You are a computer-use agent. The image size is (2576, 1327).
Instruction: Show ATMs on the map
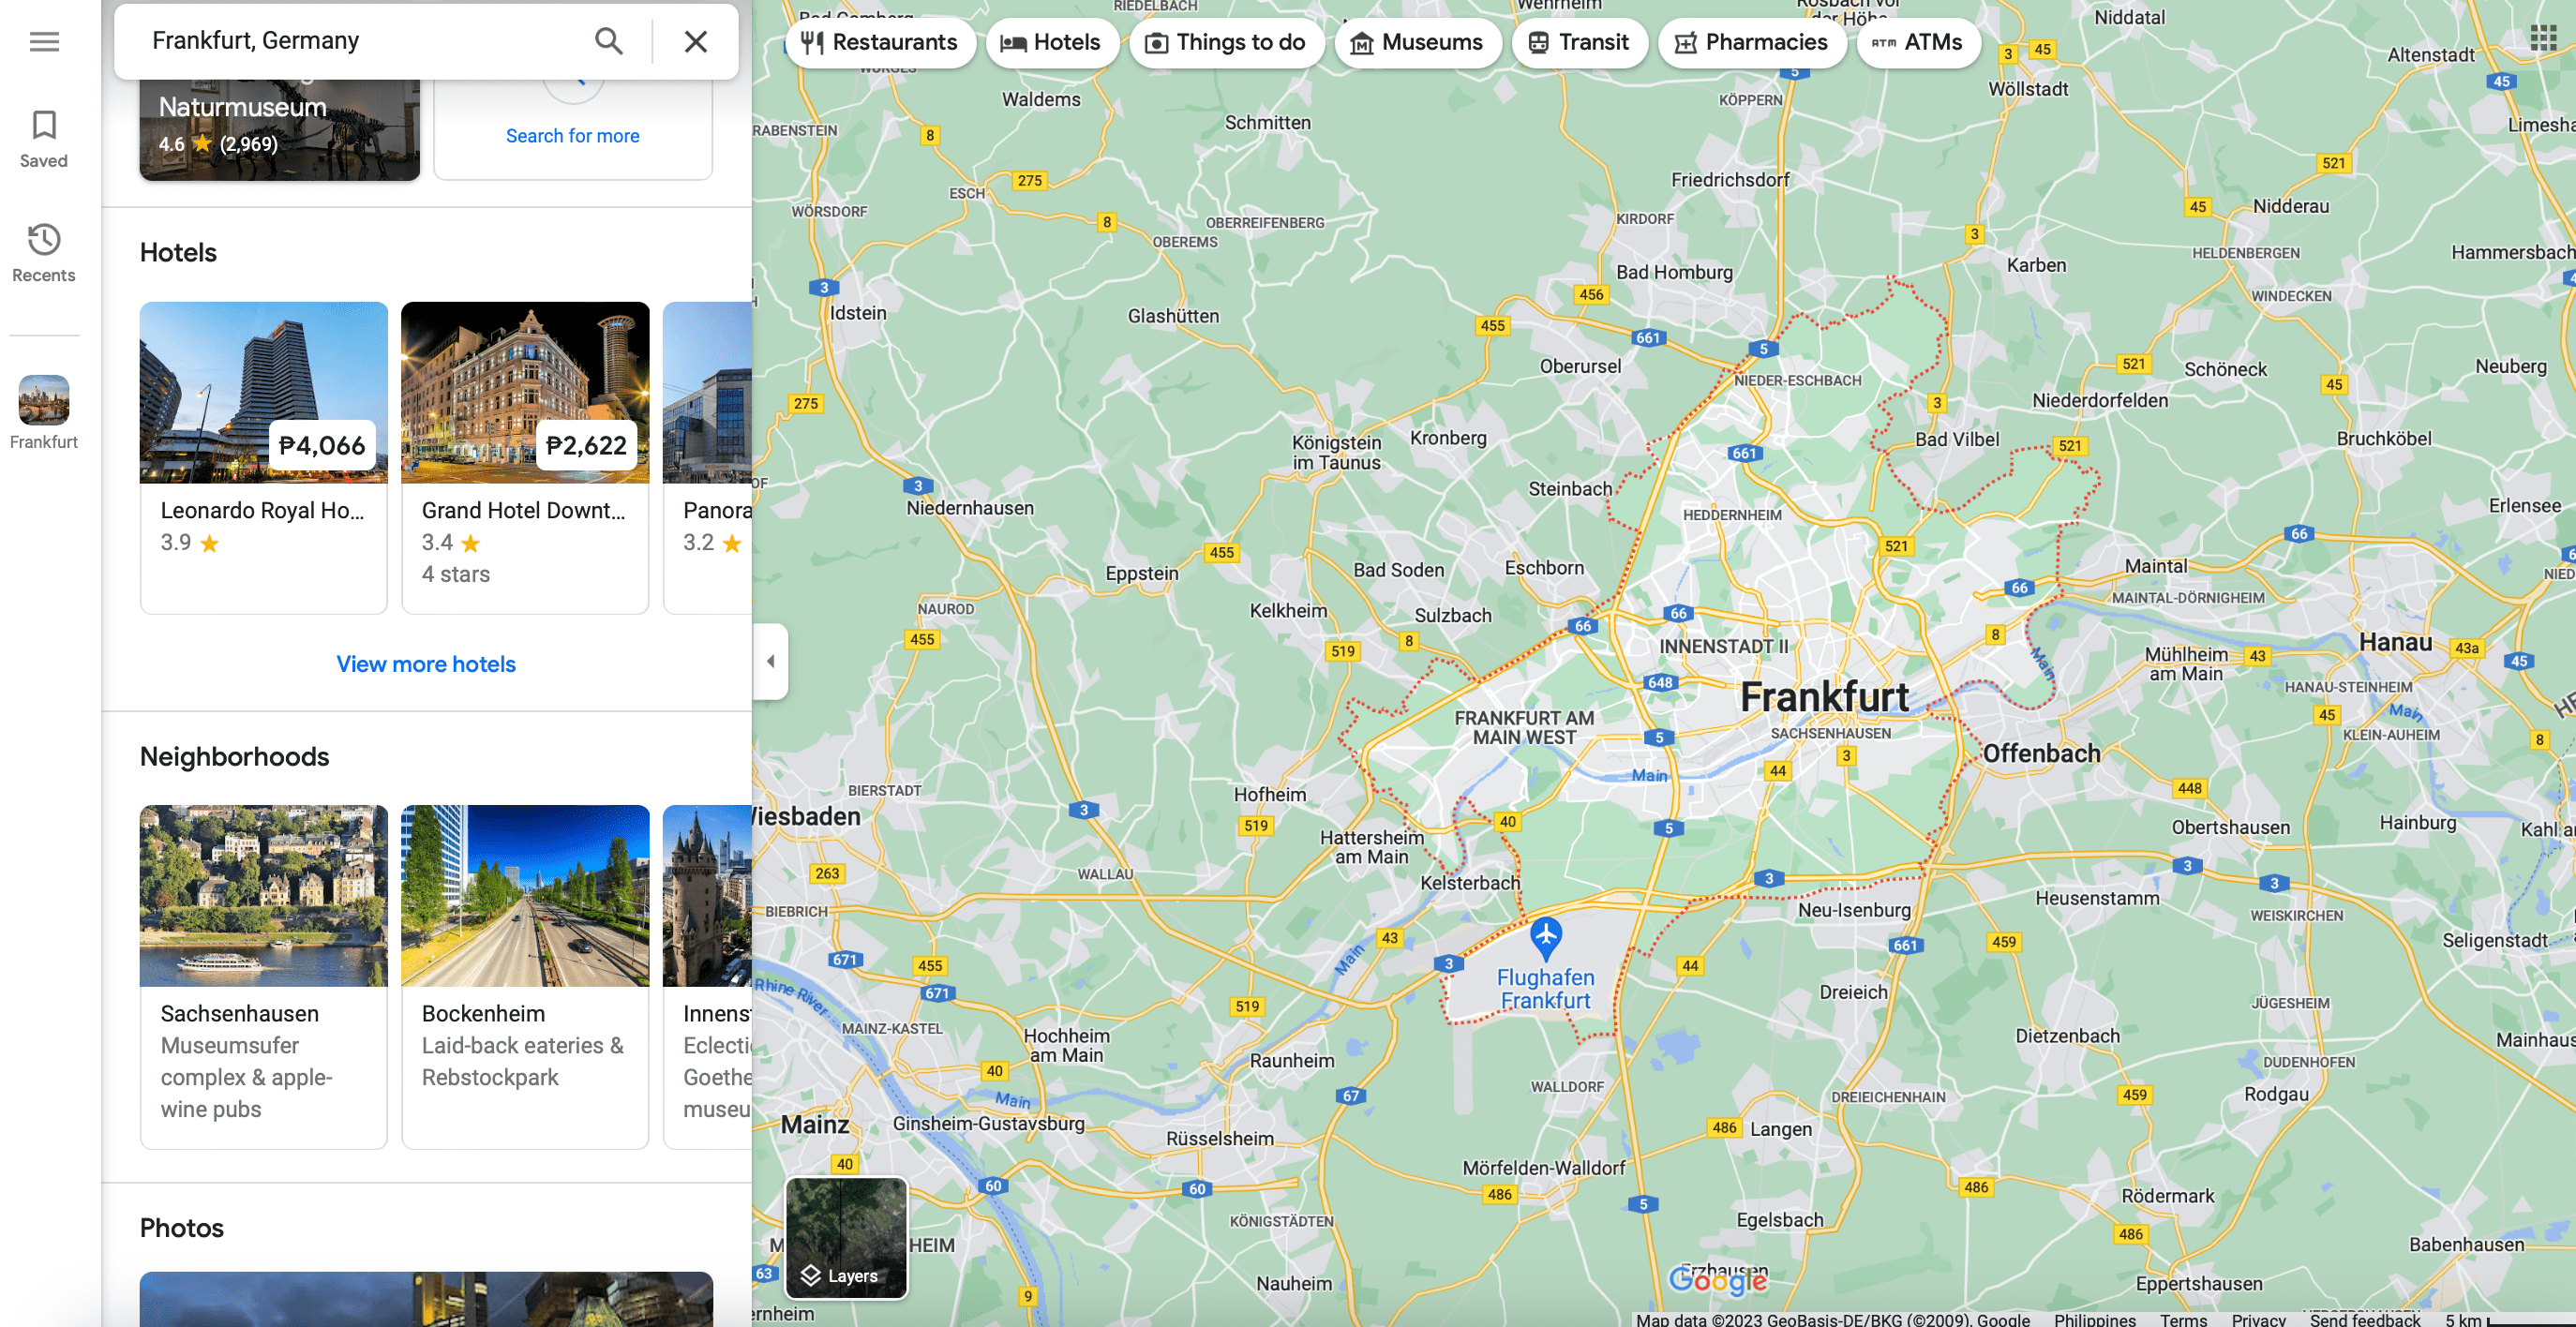coord(1917,42)
